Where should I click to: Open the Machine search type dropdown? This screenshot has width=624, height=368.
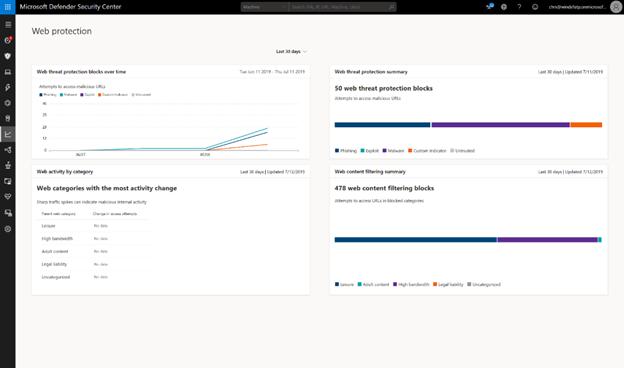[x=264, y=7]
